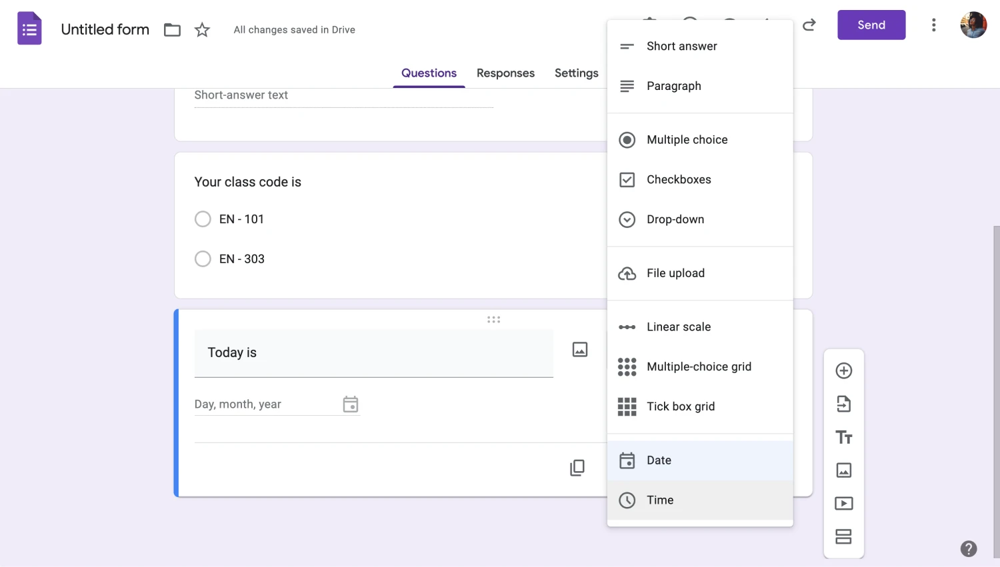
Task: Open the more options three-dot menu
Action: pos(933,25)
